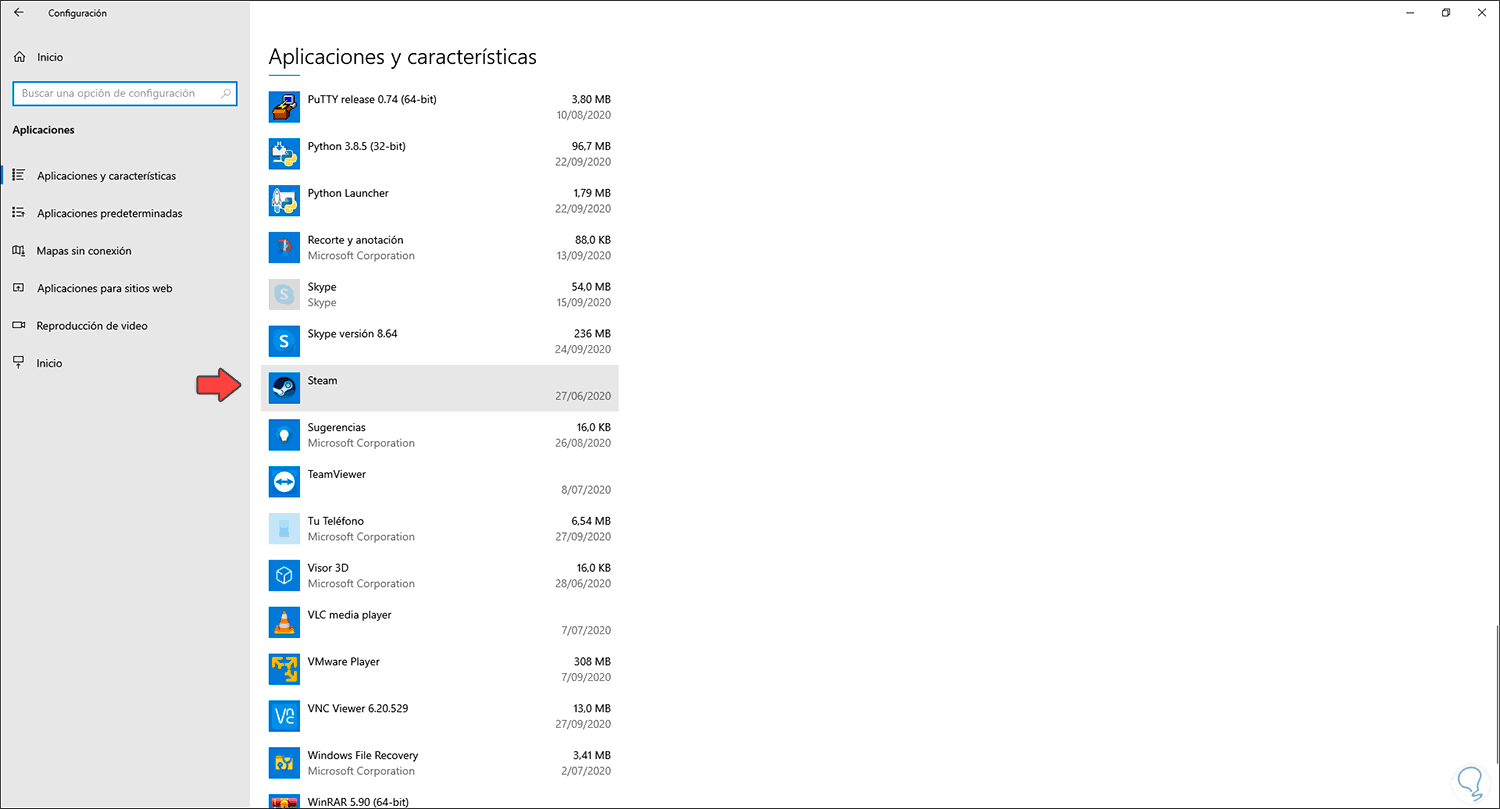The height and width of the screenshot is (809, 1500).
Task: Click the PuTTY release 0.74 icon
Action: [284, 107]
